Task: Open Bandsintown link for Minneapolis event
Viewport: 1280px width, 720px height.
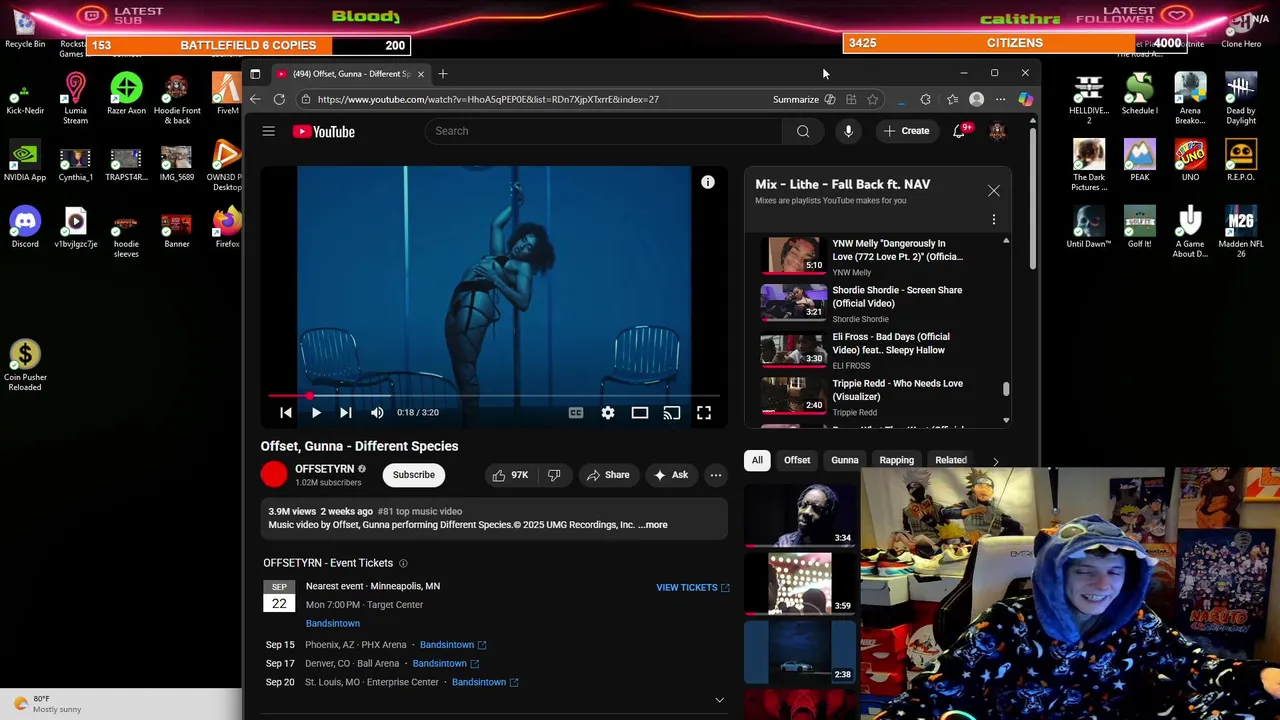Action: [333, 623]
